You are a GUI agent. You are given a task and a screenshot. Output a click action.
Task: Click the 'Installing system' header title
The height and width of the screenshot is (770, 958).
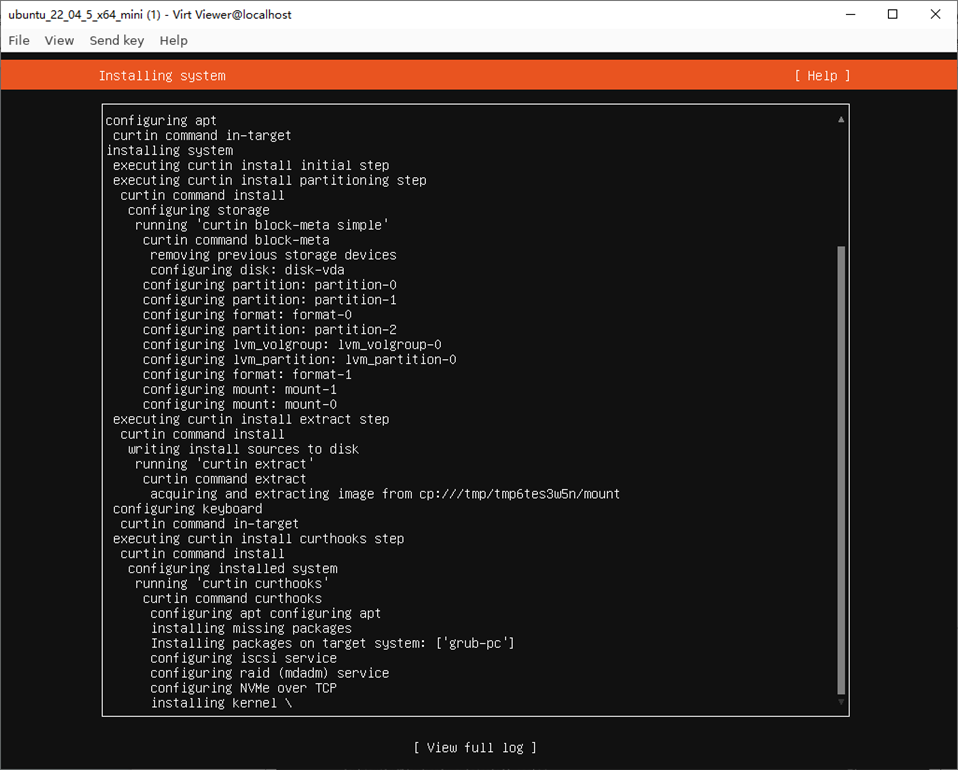(x=162, y=76)
